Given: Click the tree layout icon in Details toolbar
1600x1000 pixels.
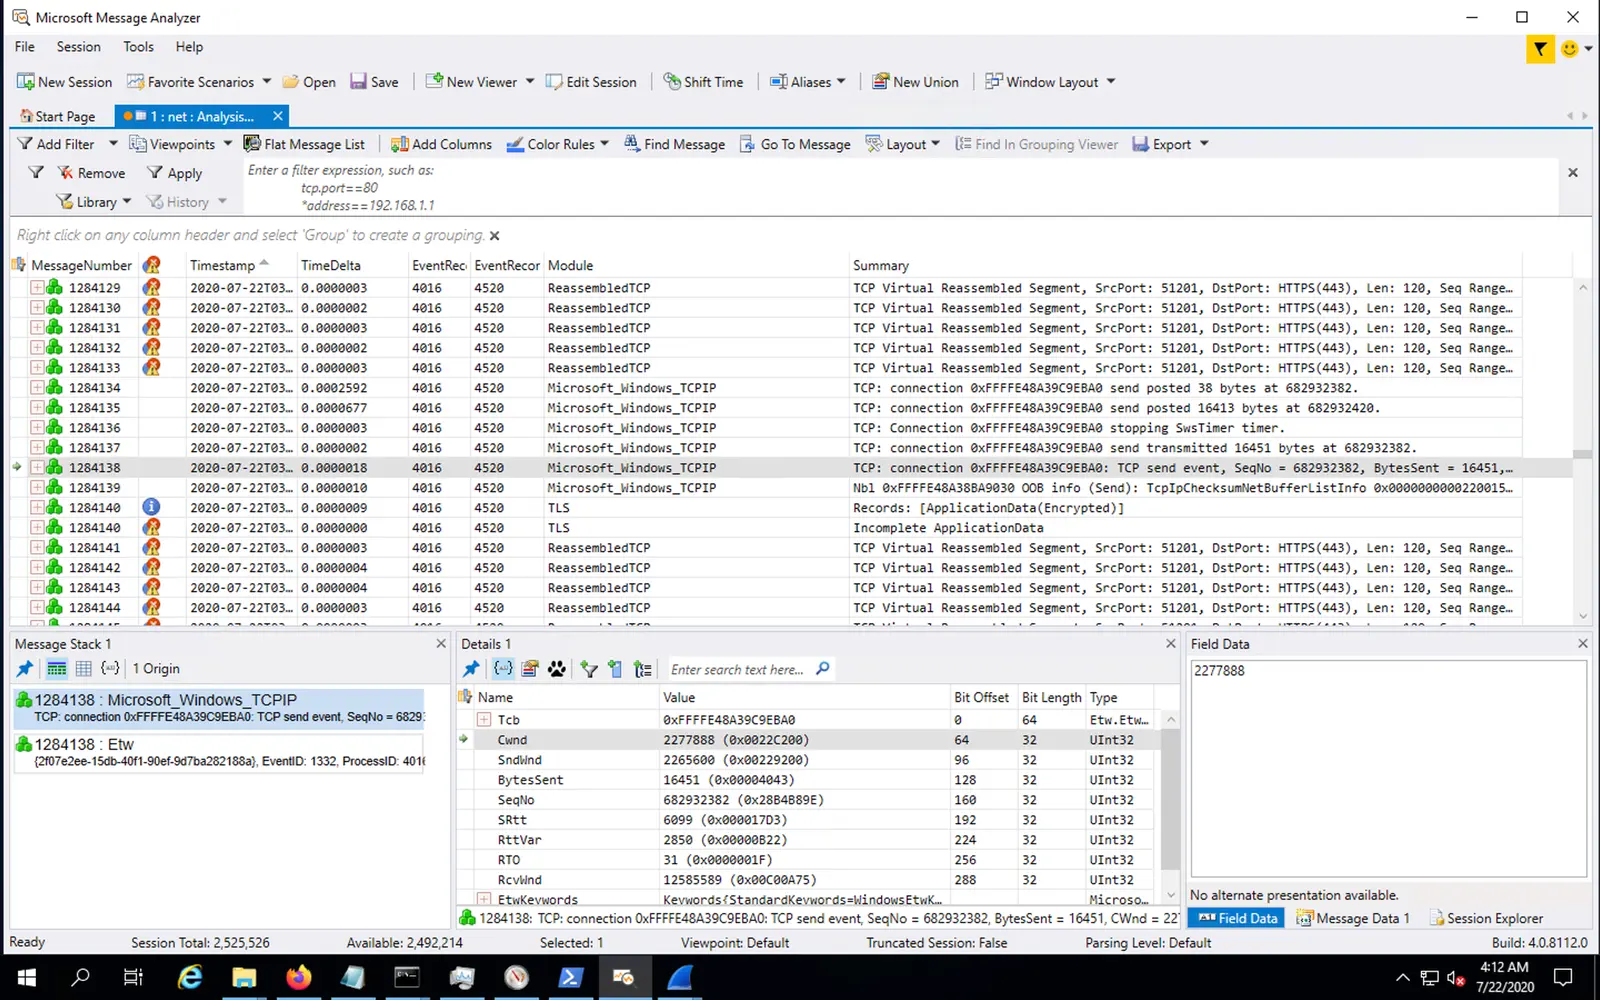Looking at the screenshot, I should [643, 669].
